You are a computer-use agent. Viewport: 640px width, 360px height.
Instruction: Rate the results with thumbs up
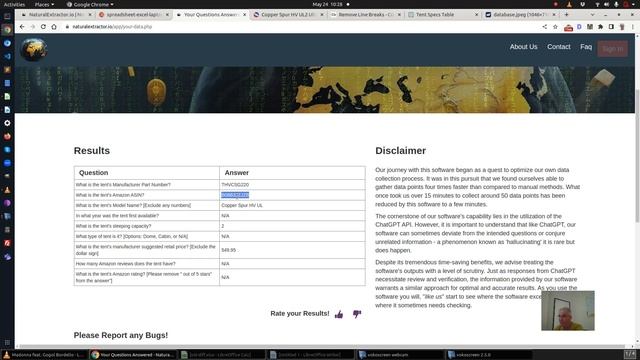click(339, 314)
